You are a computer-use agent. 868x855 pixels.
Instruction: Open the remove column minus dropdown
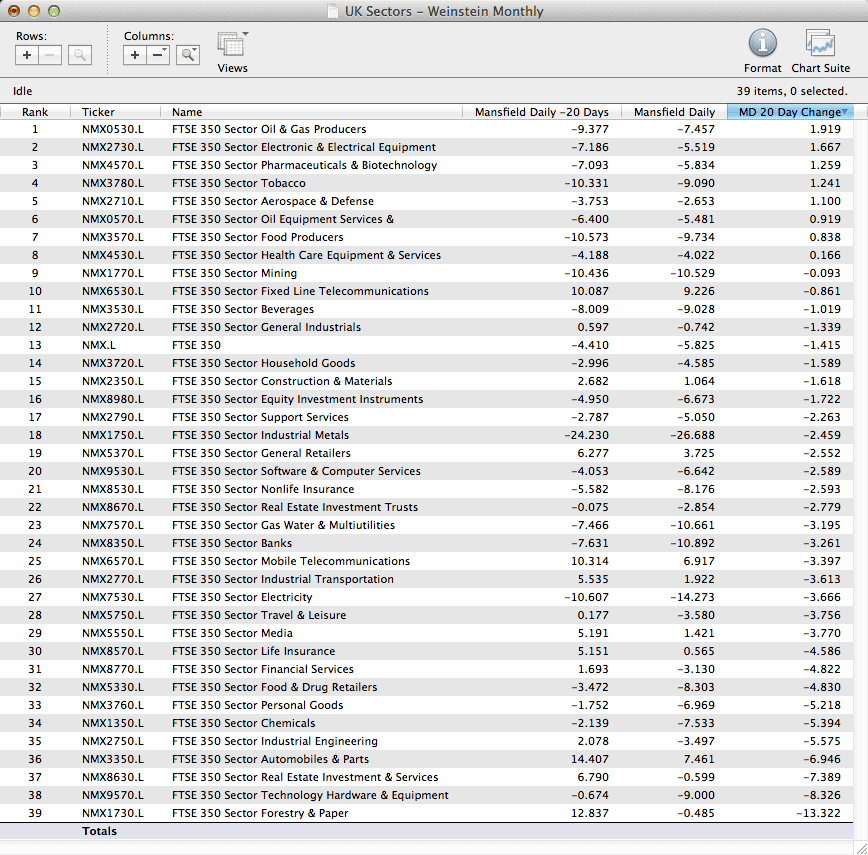coord(159,55)
